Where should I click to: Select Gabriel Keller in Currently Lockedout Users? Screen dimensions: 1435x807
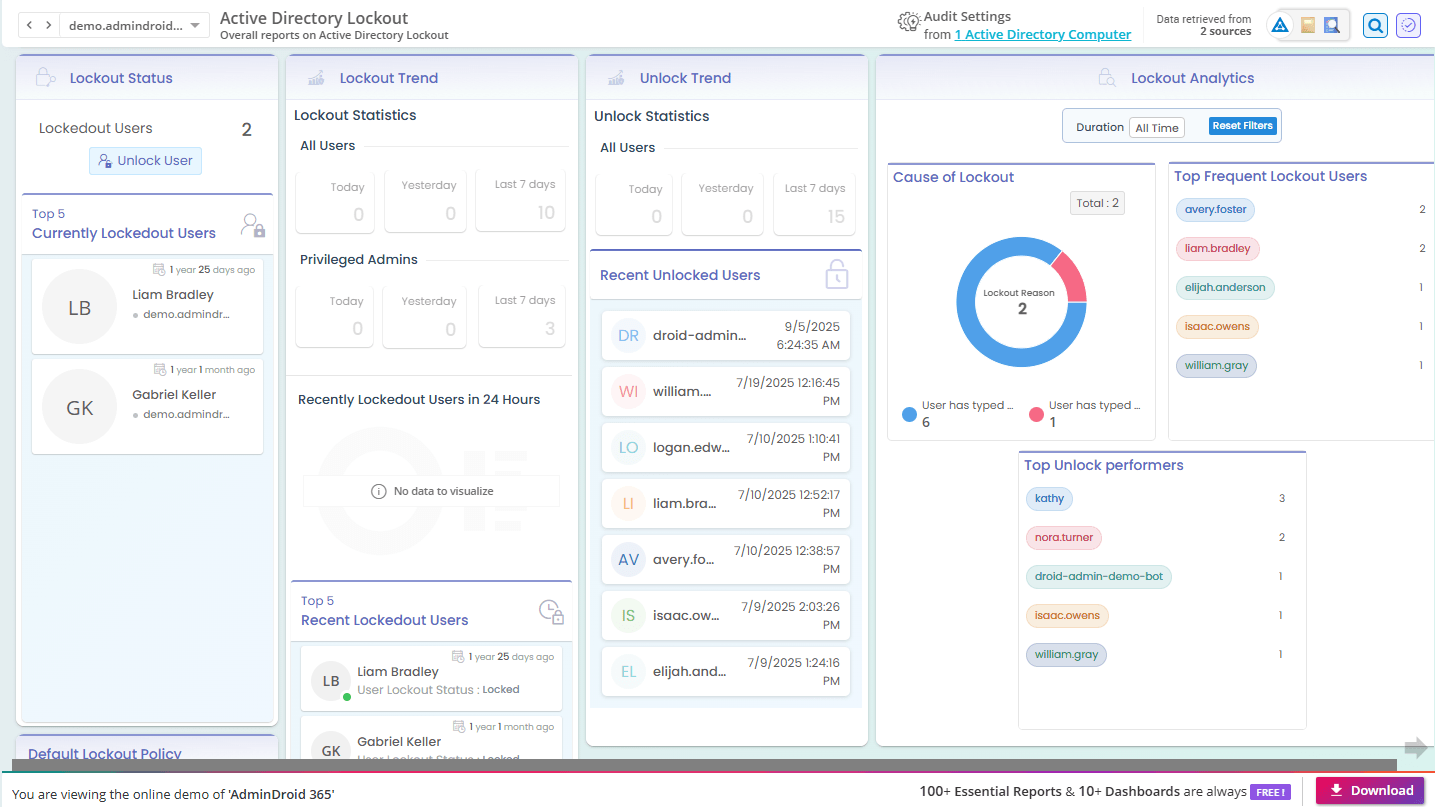tap(147, 407)
